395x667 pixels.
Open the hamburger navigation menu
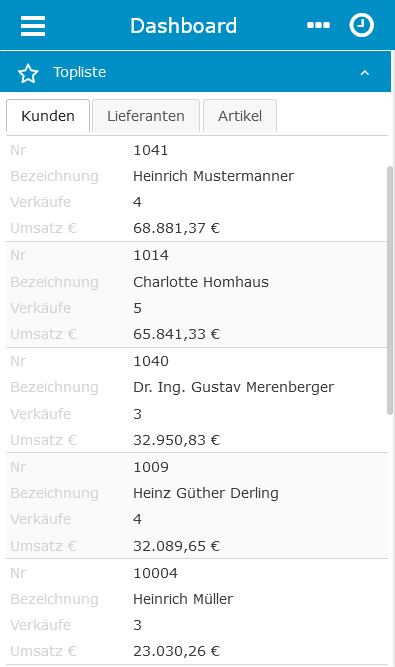(33, 26)
